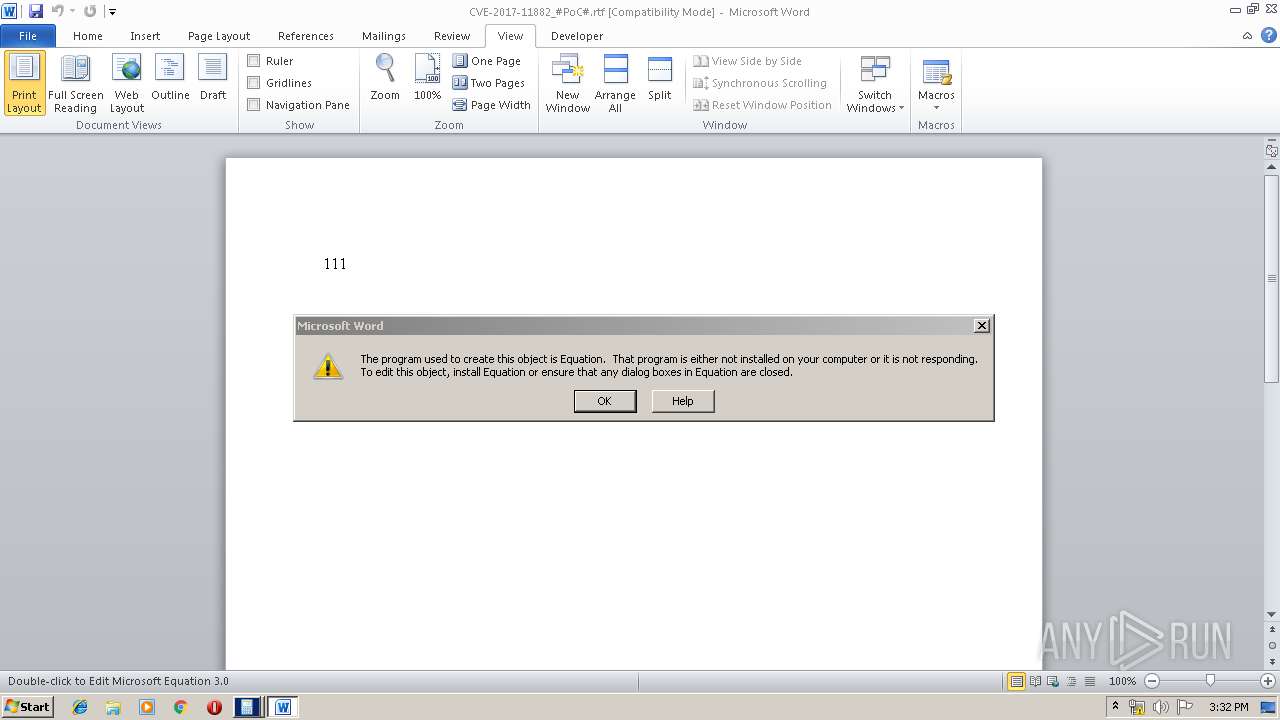This screenshot has height=720, width=1280.
Task: Open a New Window of the document
Action: click(567, 84)
